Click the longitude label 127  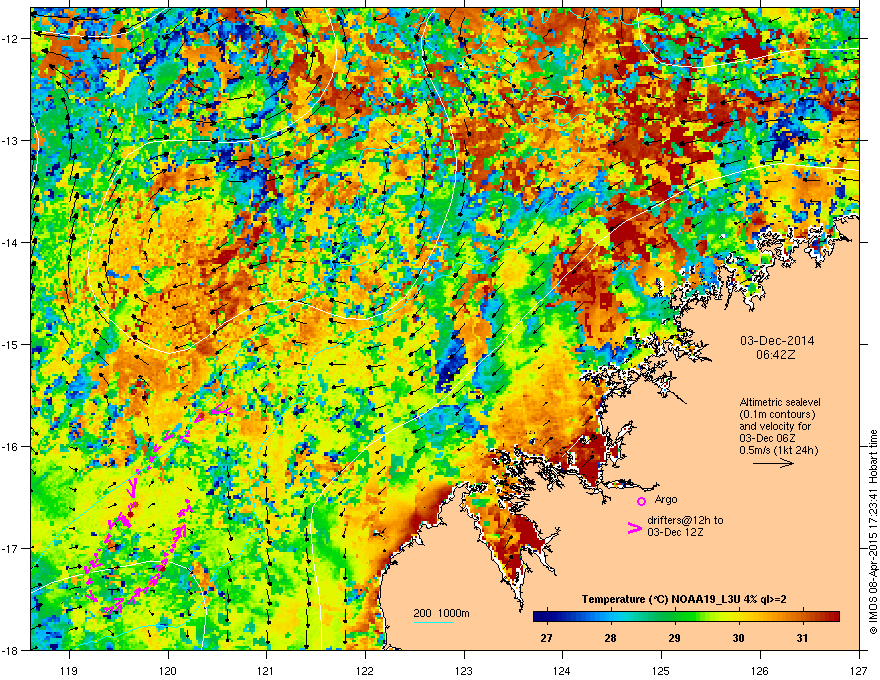pyautogui.click(x=859, y=670)
